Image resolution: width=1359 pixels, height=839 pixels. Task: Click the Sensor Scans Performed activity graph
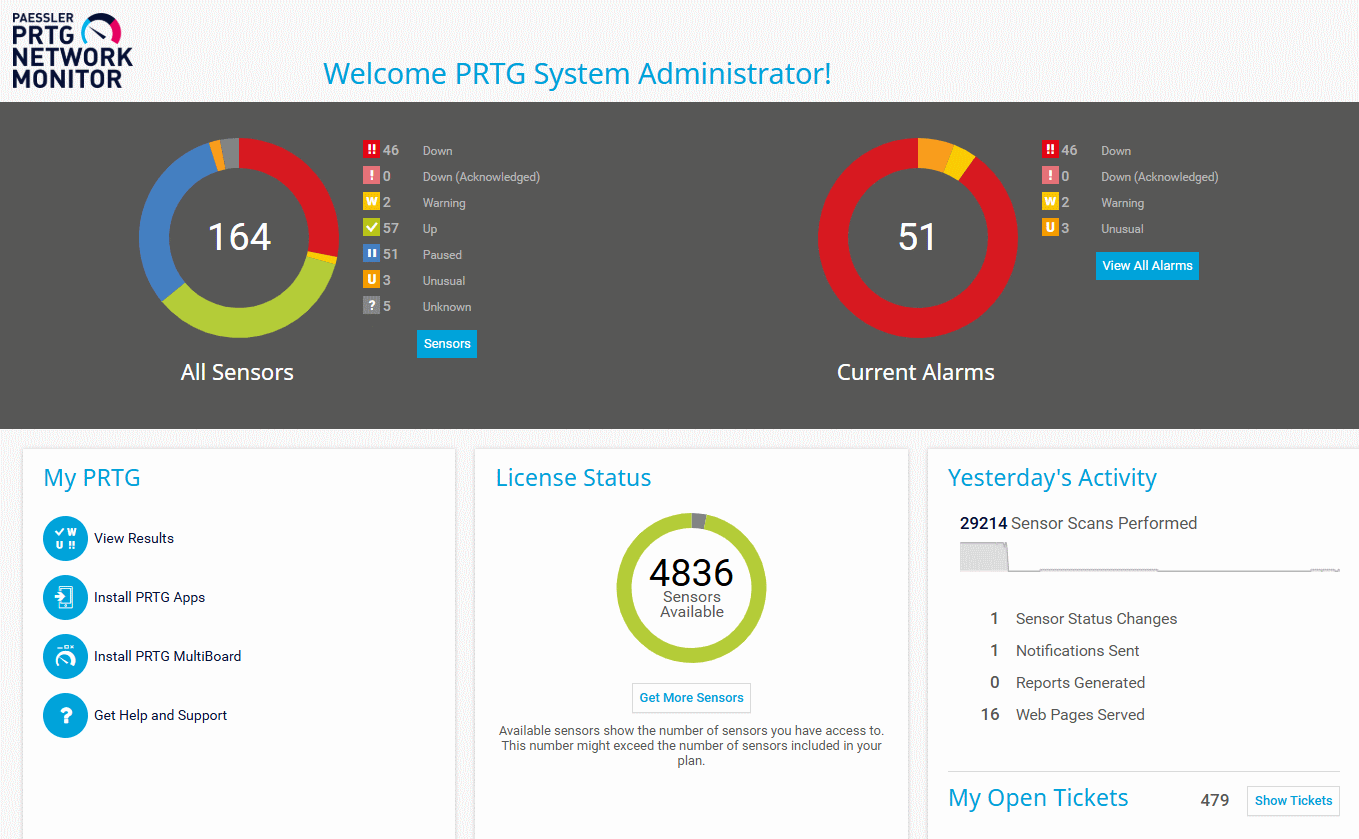point(1149,558)
